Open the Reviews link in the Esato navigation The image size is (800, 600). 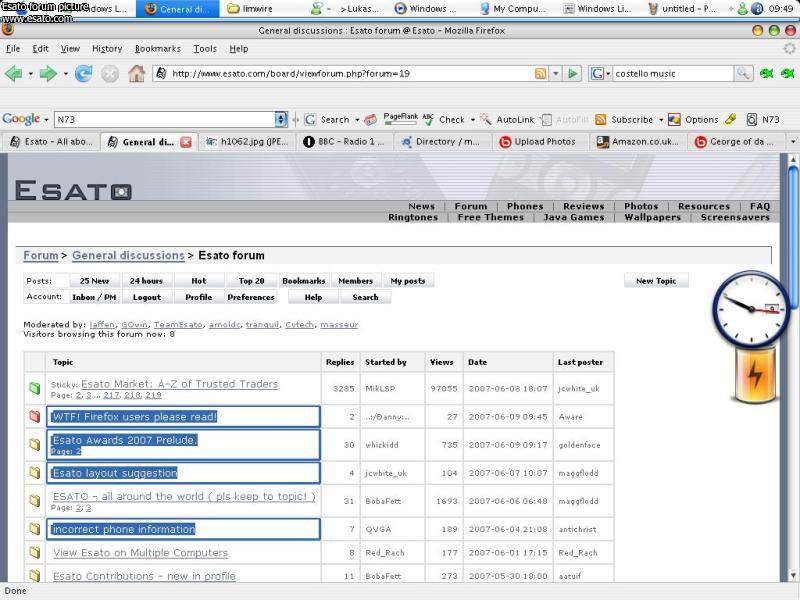(584, 206)
